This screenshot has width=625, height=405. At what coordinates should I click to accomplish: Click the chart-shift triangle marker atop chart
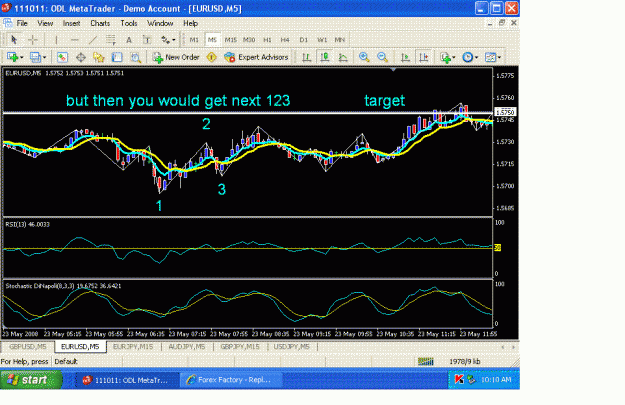pyautogui.click(x=393, y=70)
